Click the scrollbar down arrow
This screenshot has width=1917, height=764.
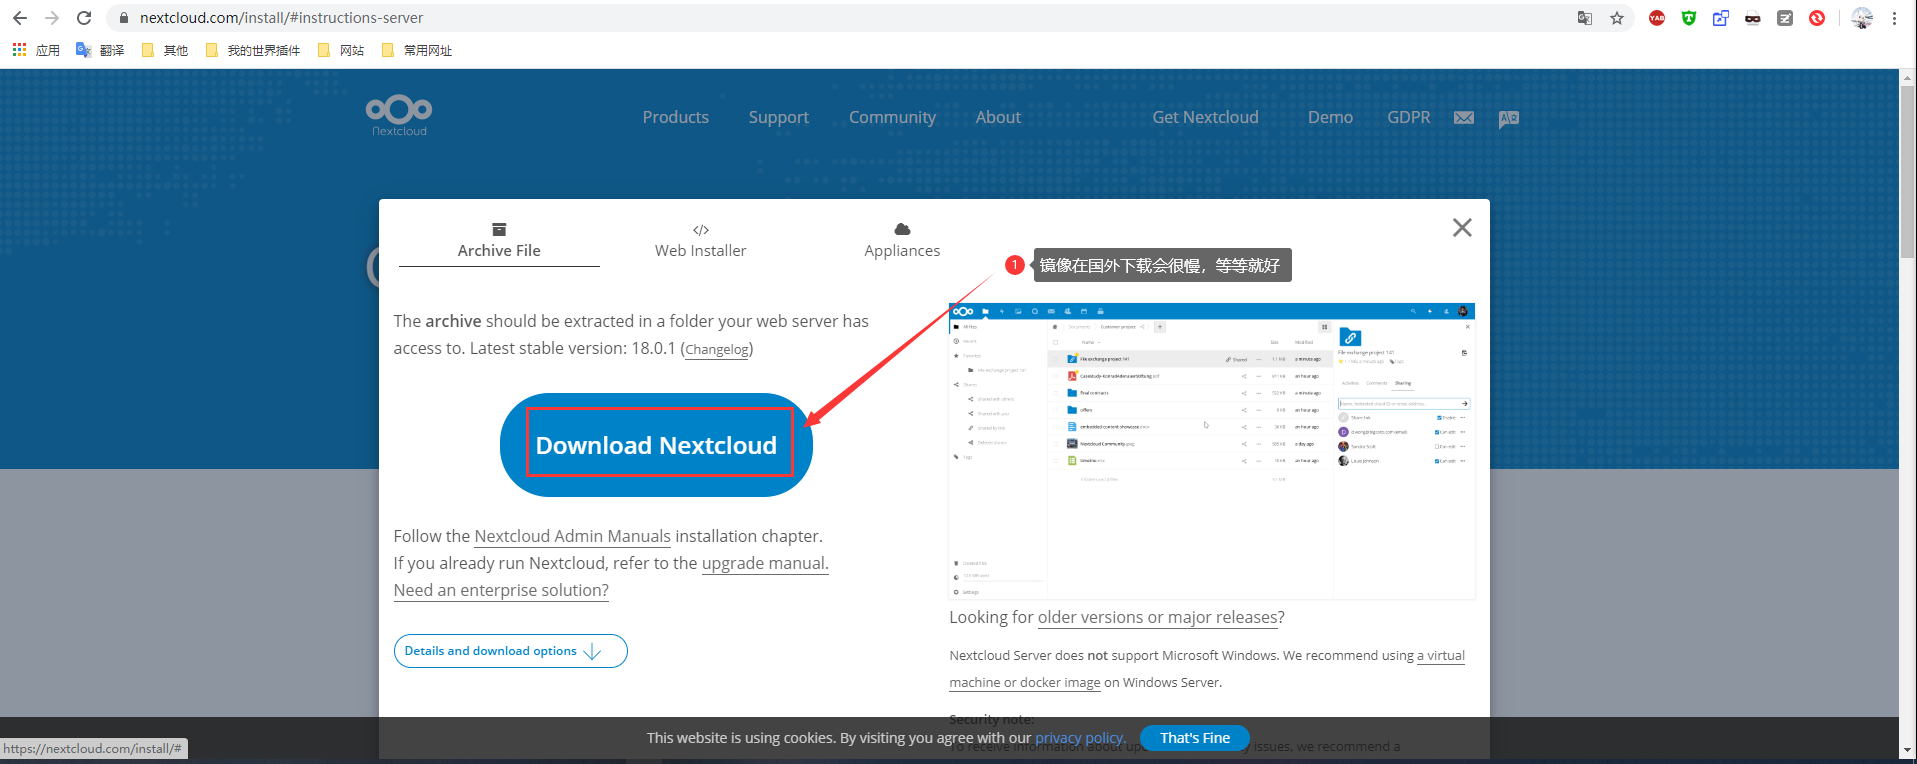pos(1908,749)
